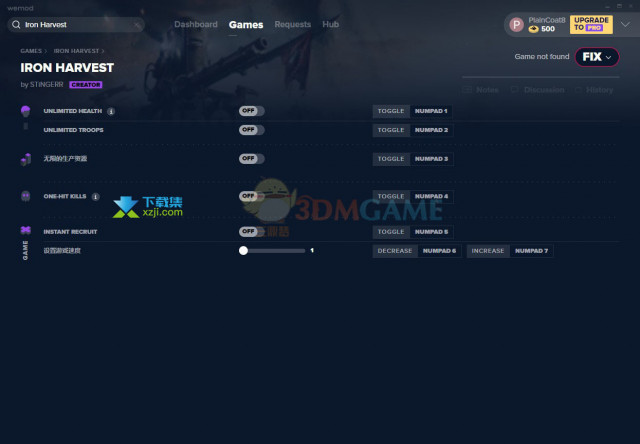The height and width of the screenshot is (444, 640).
Task: Change the NUMPAD 1 hotkey
Action: pyautogui.click(x=431, y=111)
